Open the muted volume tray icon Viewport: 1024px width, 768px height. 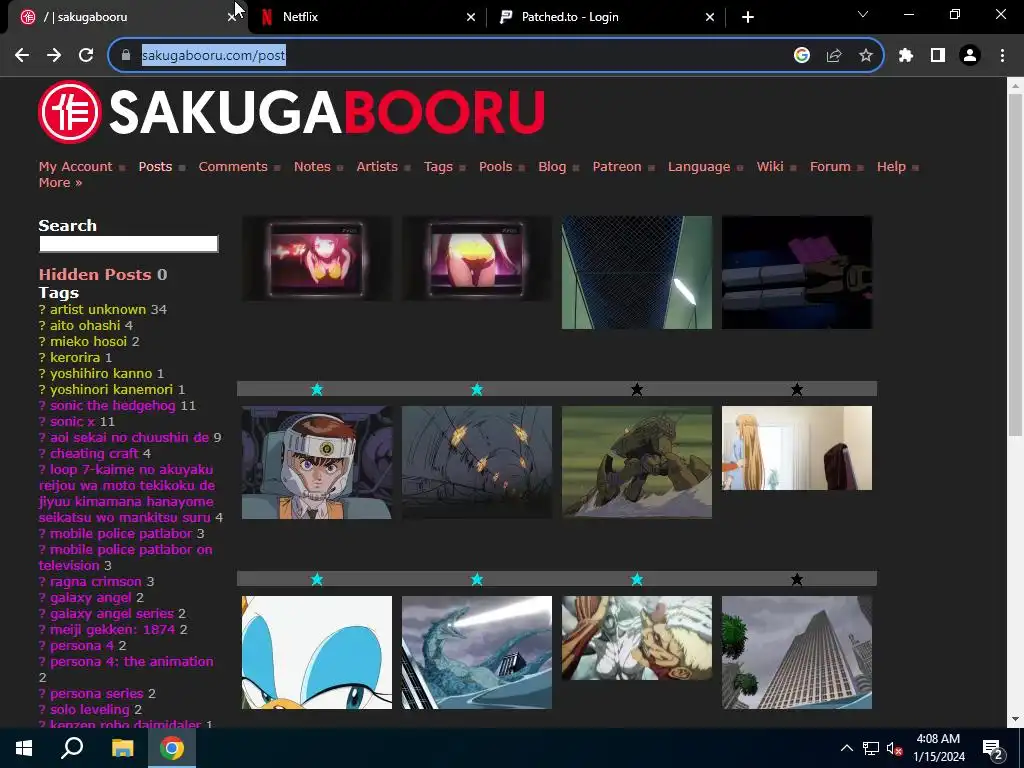pos(895,749)
